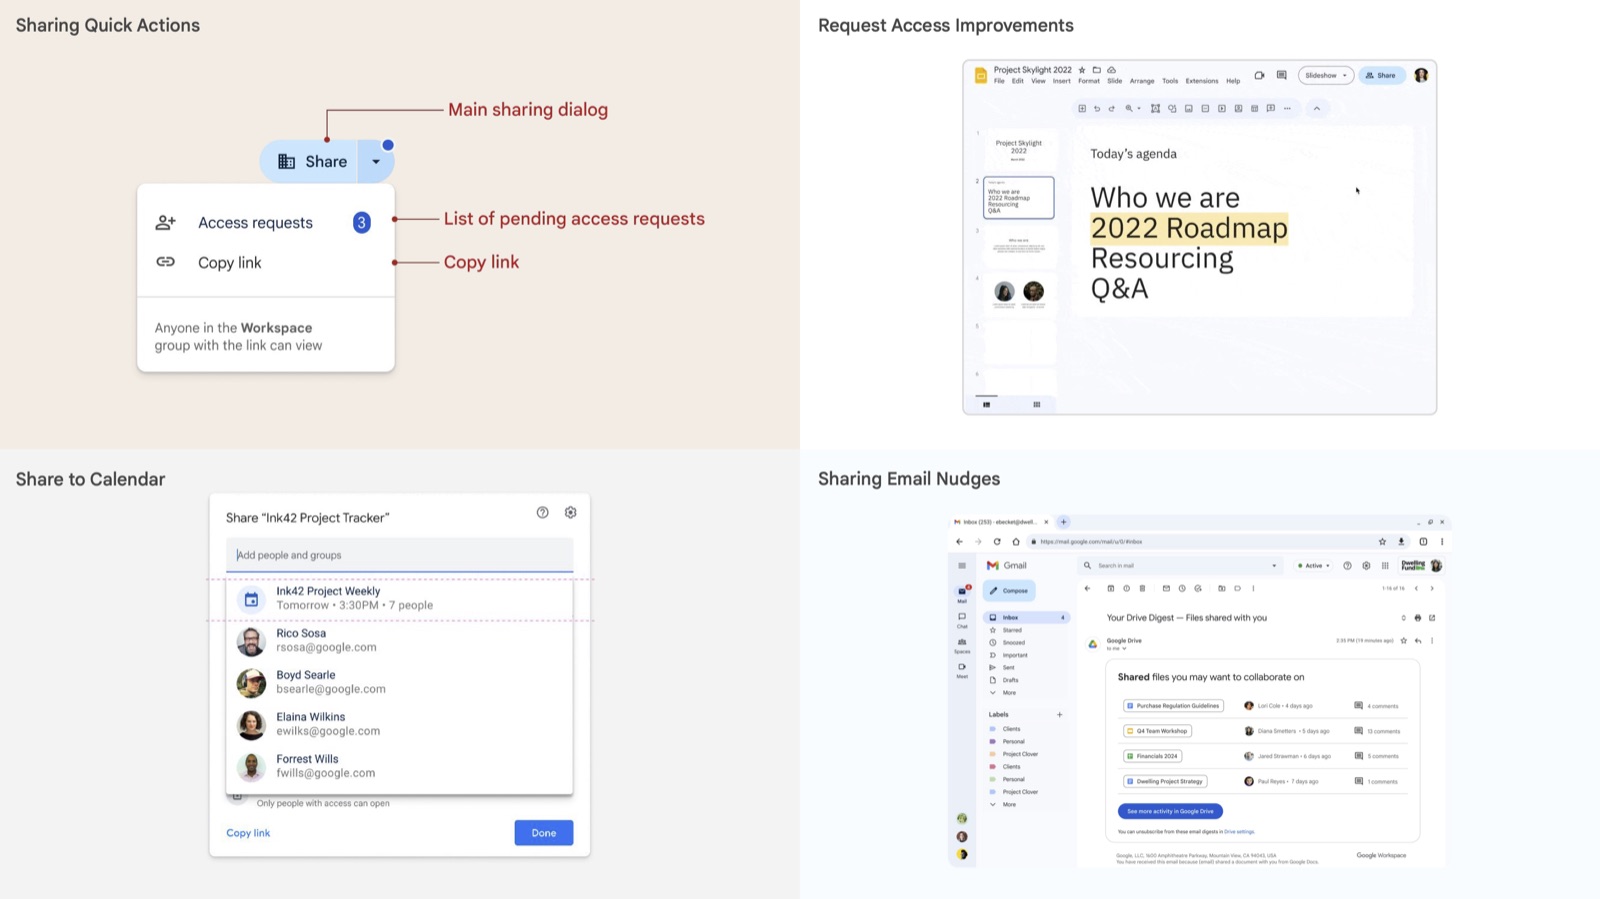Open the comment history icon in Slides
This screenshot has height=899, width=1600.
click(1281, 75)
